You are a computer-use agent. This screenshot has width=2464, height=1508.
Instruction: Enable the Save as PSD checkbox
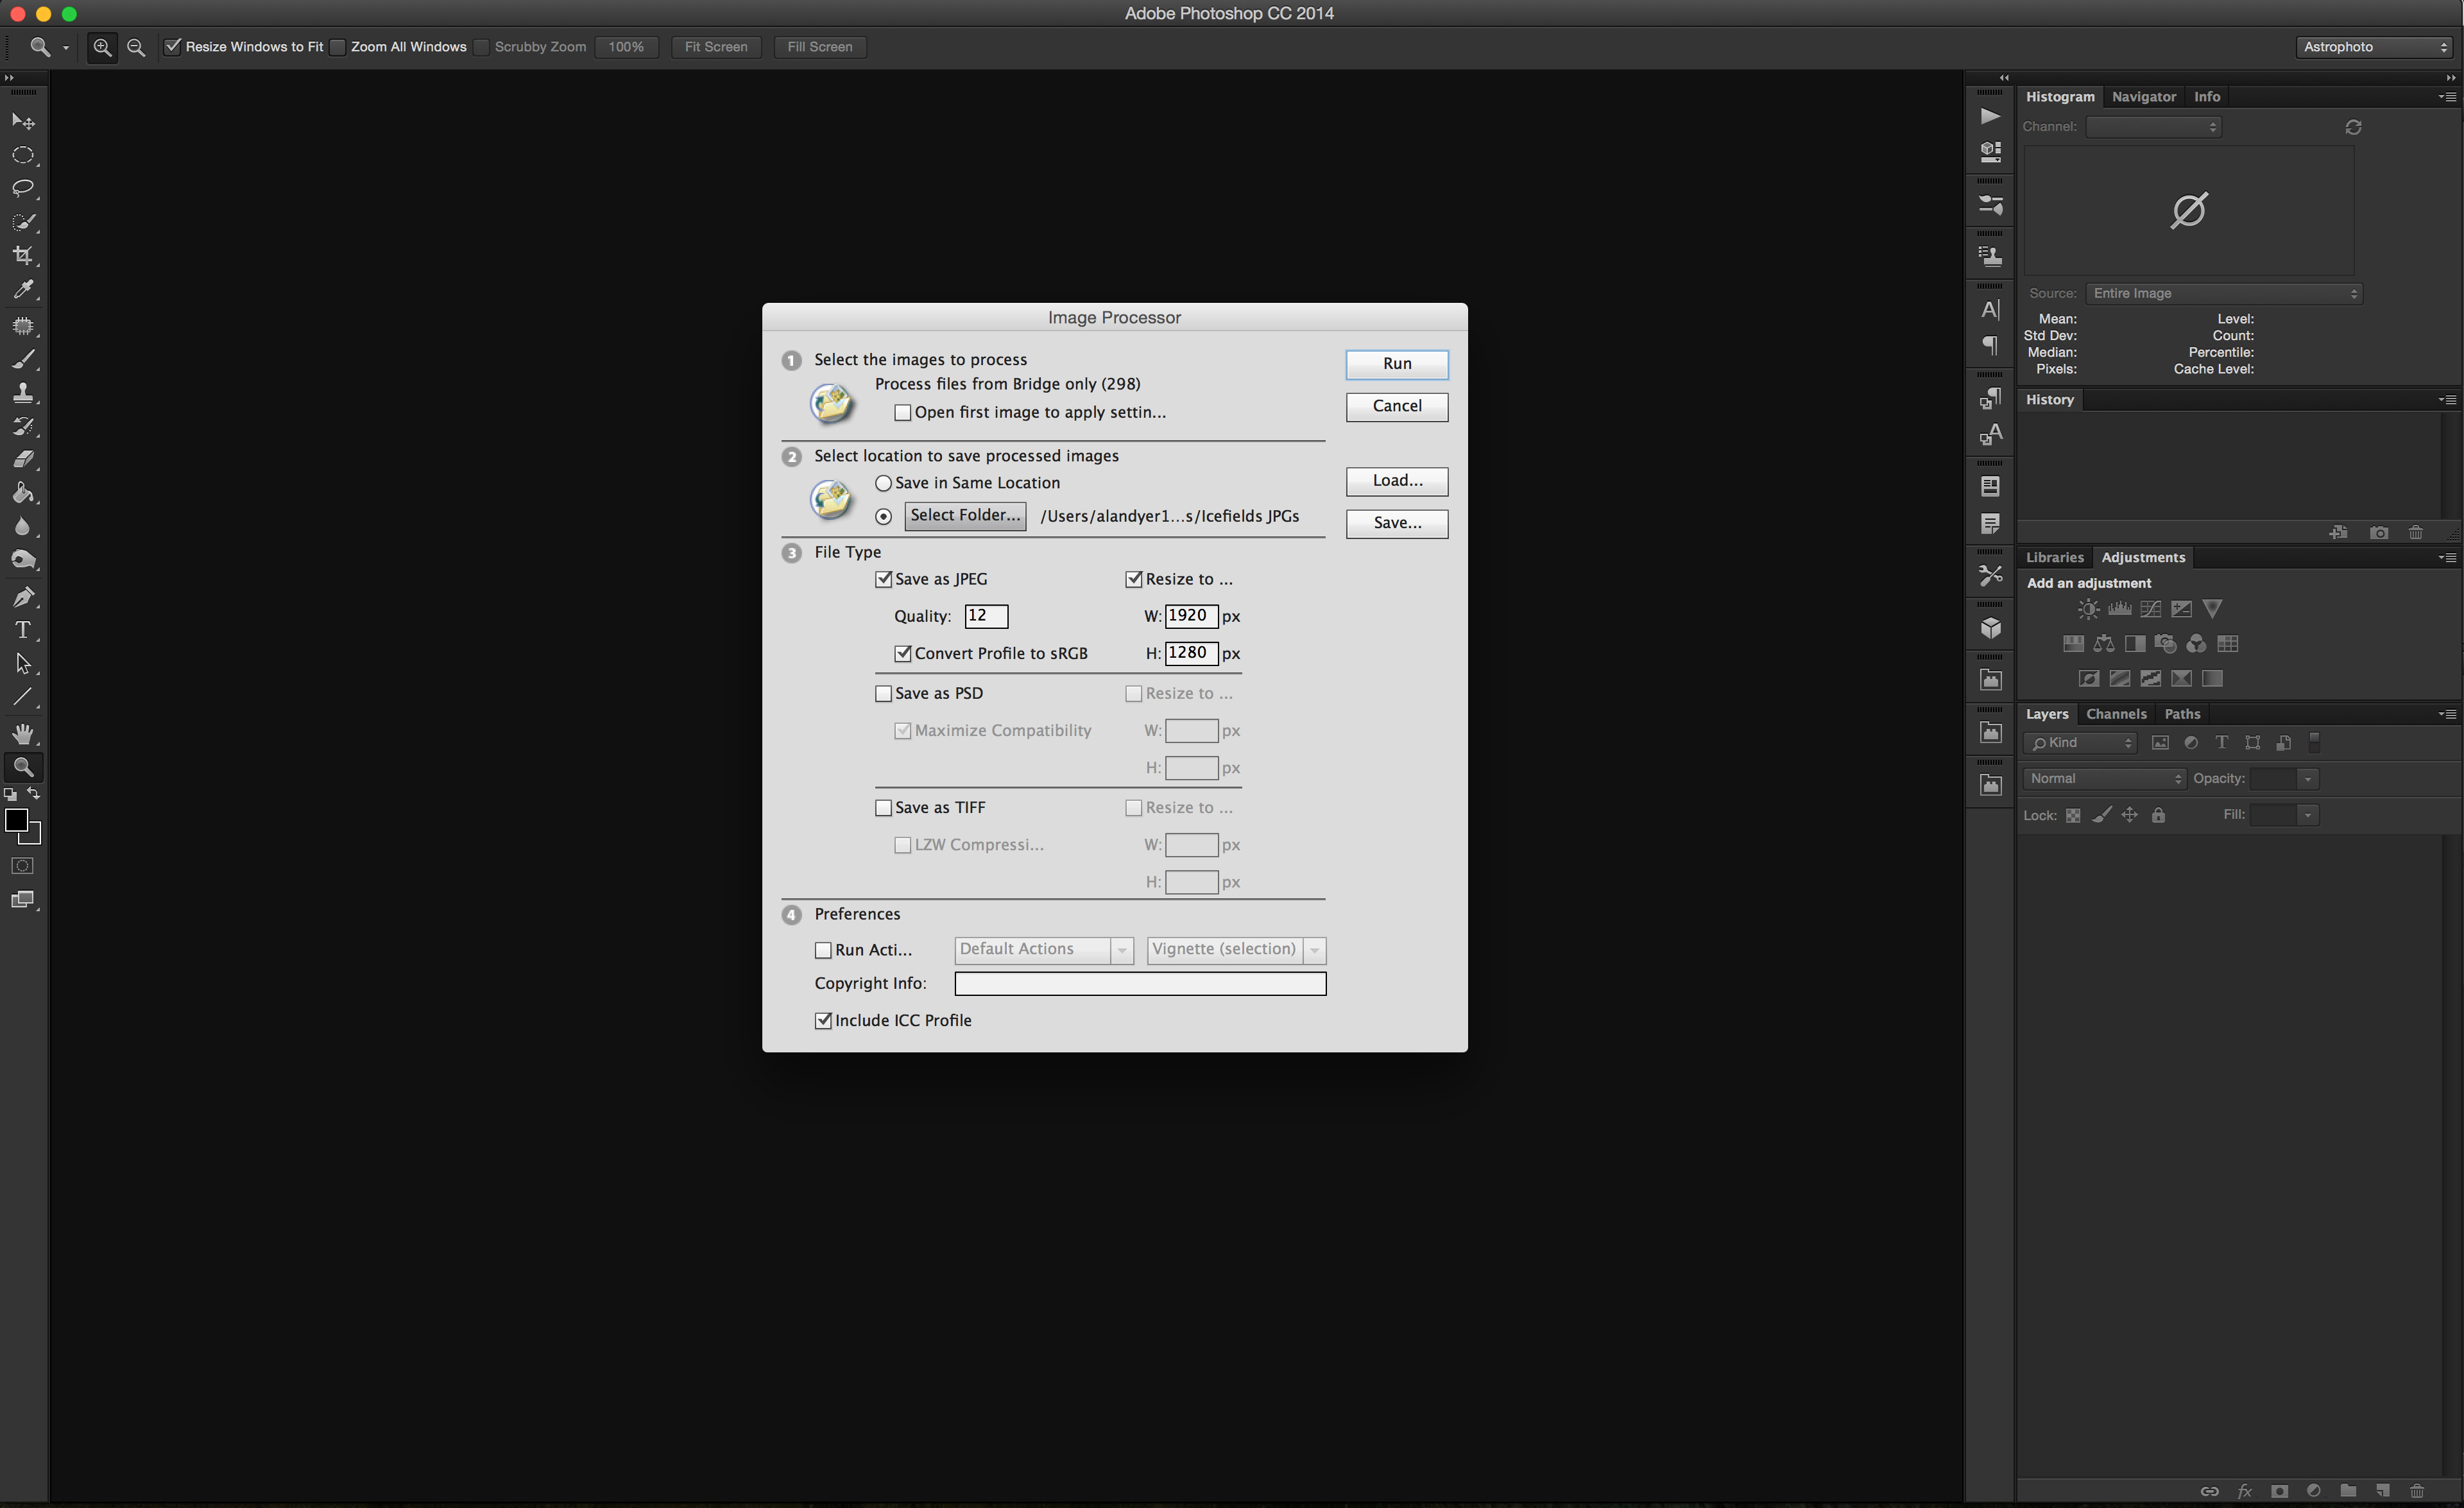click(x=883, y=693)
